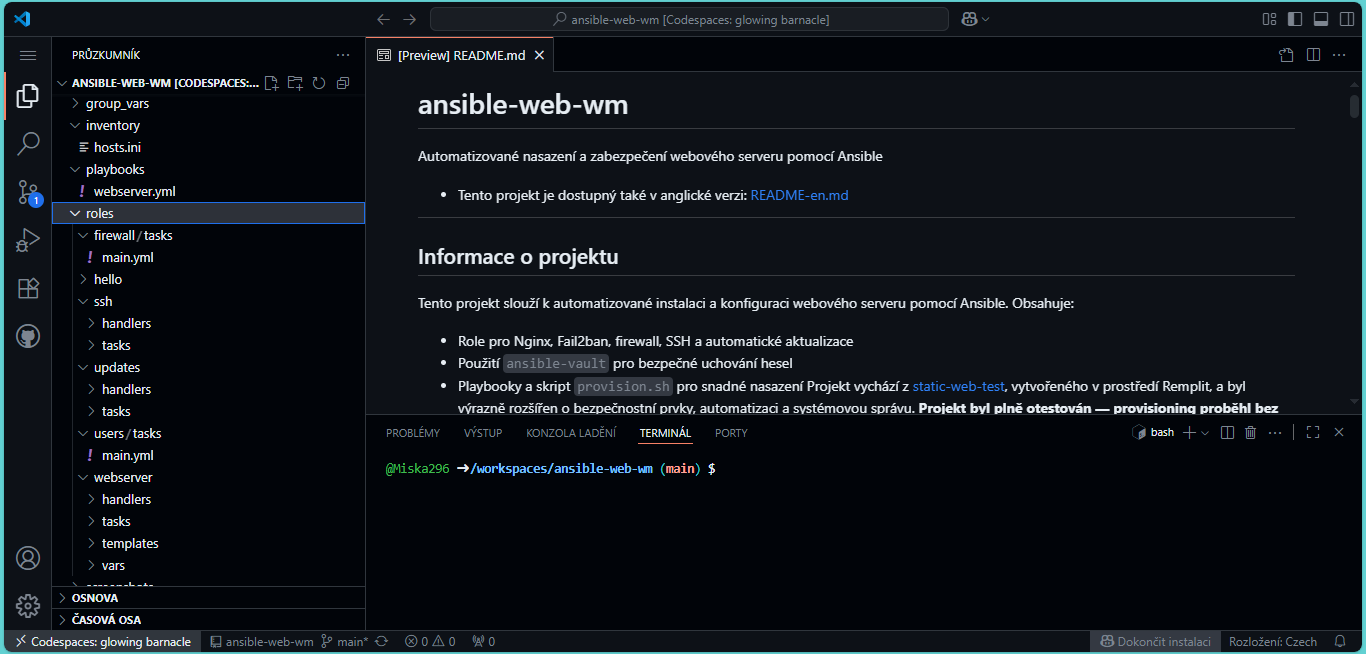Screen dimensions: 1366x654
Task: Click Dokončit instalaci in status bar
Action: (x=1155, y=642)
